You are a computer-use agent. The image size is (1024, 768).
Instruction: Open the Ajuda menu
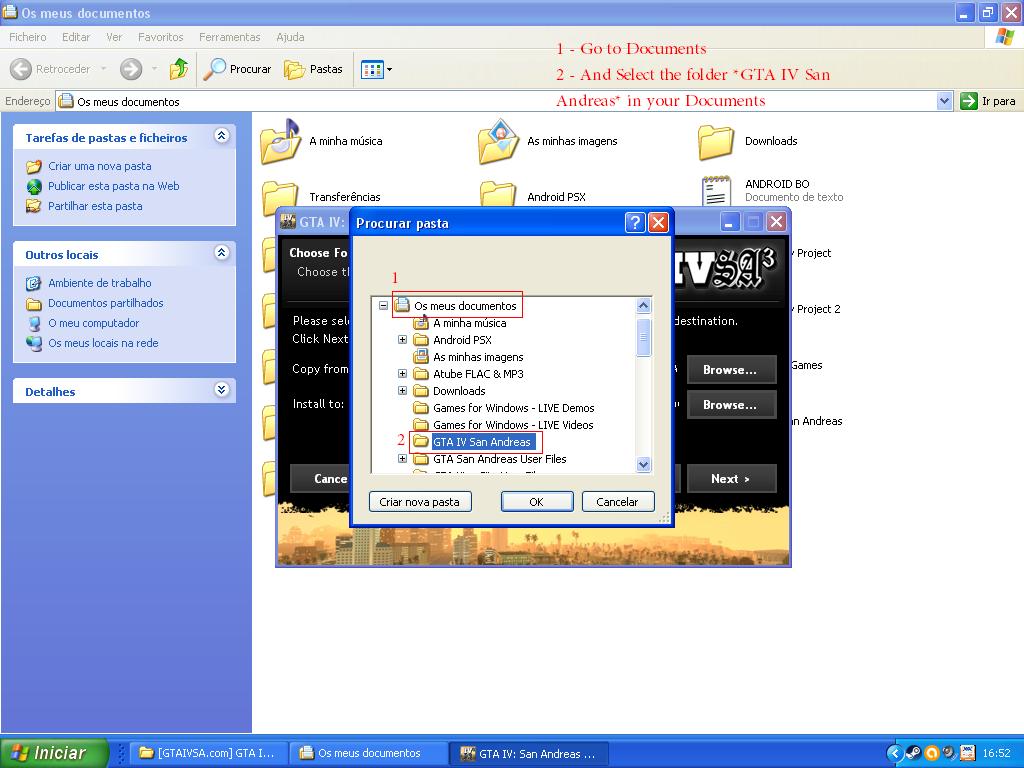coord(290,37)
